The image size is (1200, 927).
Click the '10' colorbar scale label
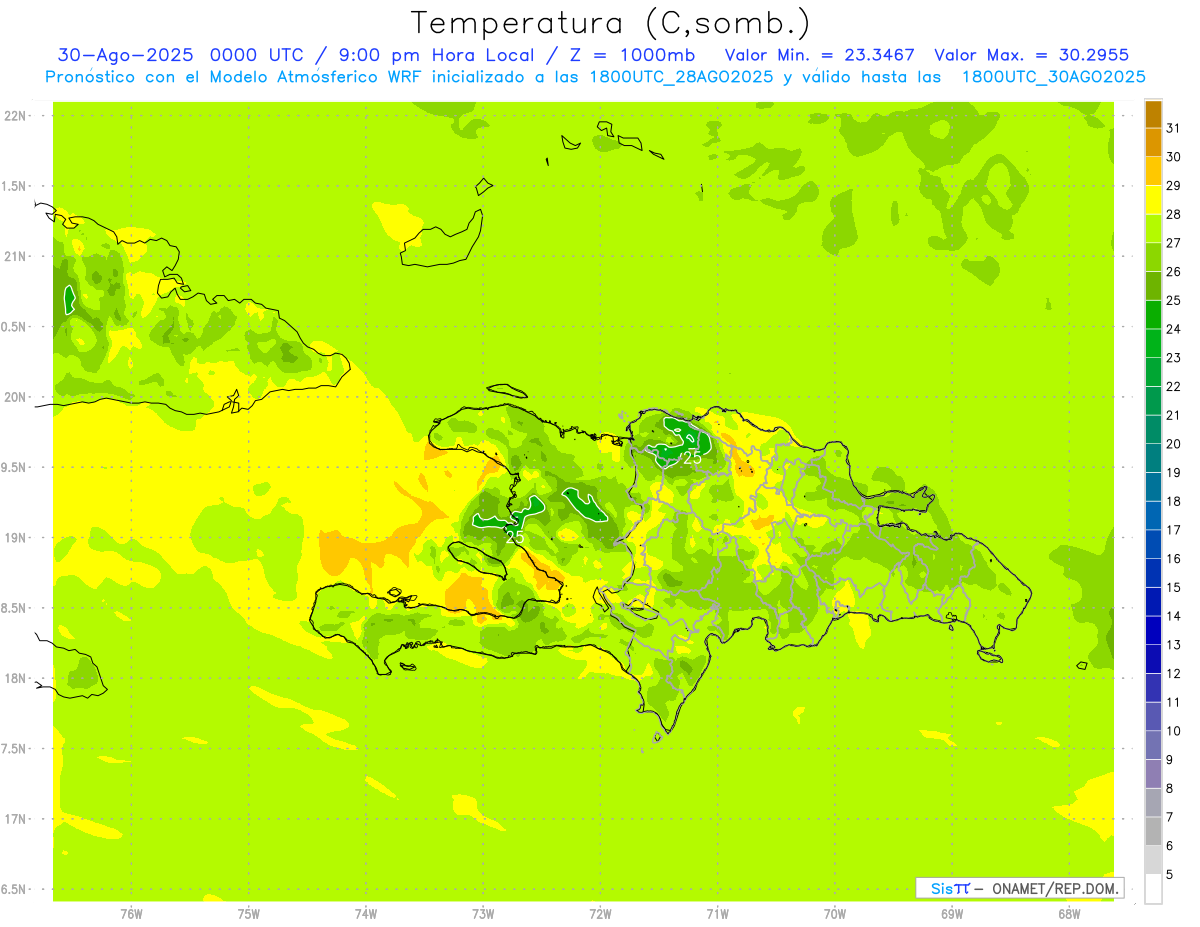(x=1174, y=731)
